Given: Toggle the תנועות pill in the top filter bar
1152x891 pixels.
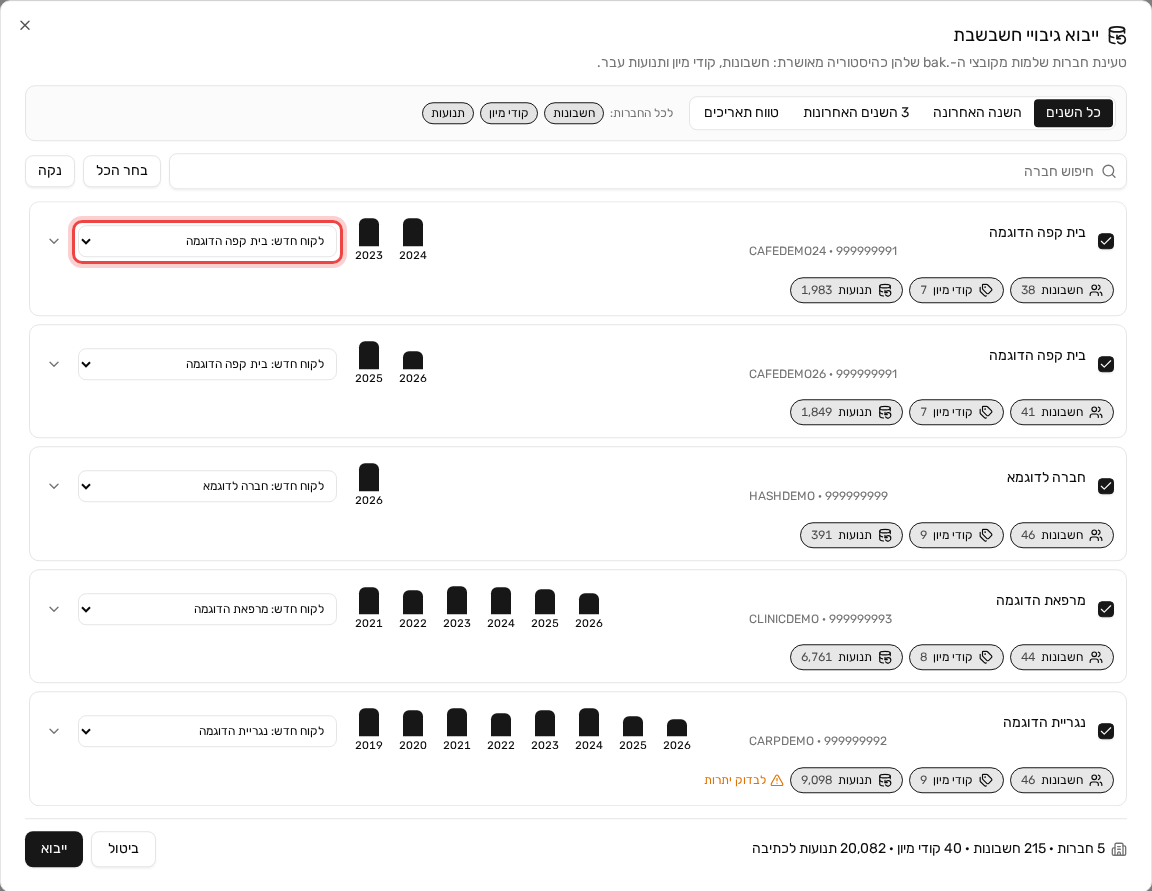Looking at the screenshot, I should (447, 113).
